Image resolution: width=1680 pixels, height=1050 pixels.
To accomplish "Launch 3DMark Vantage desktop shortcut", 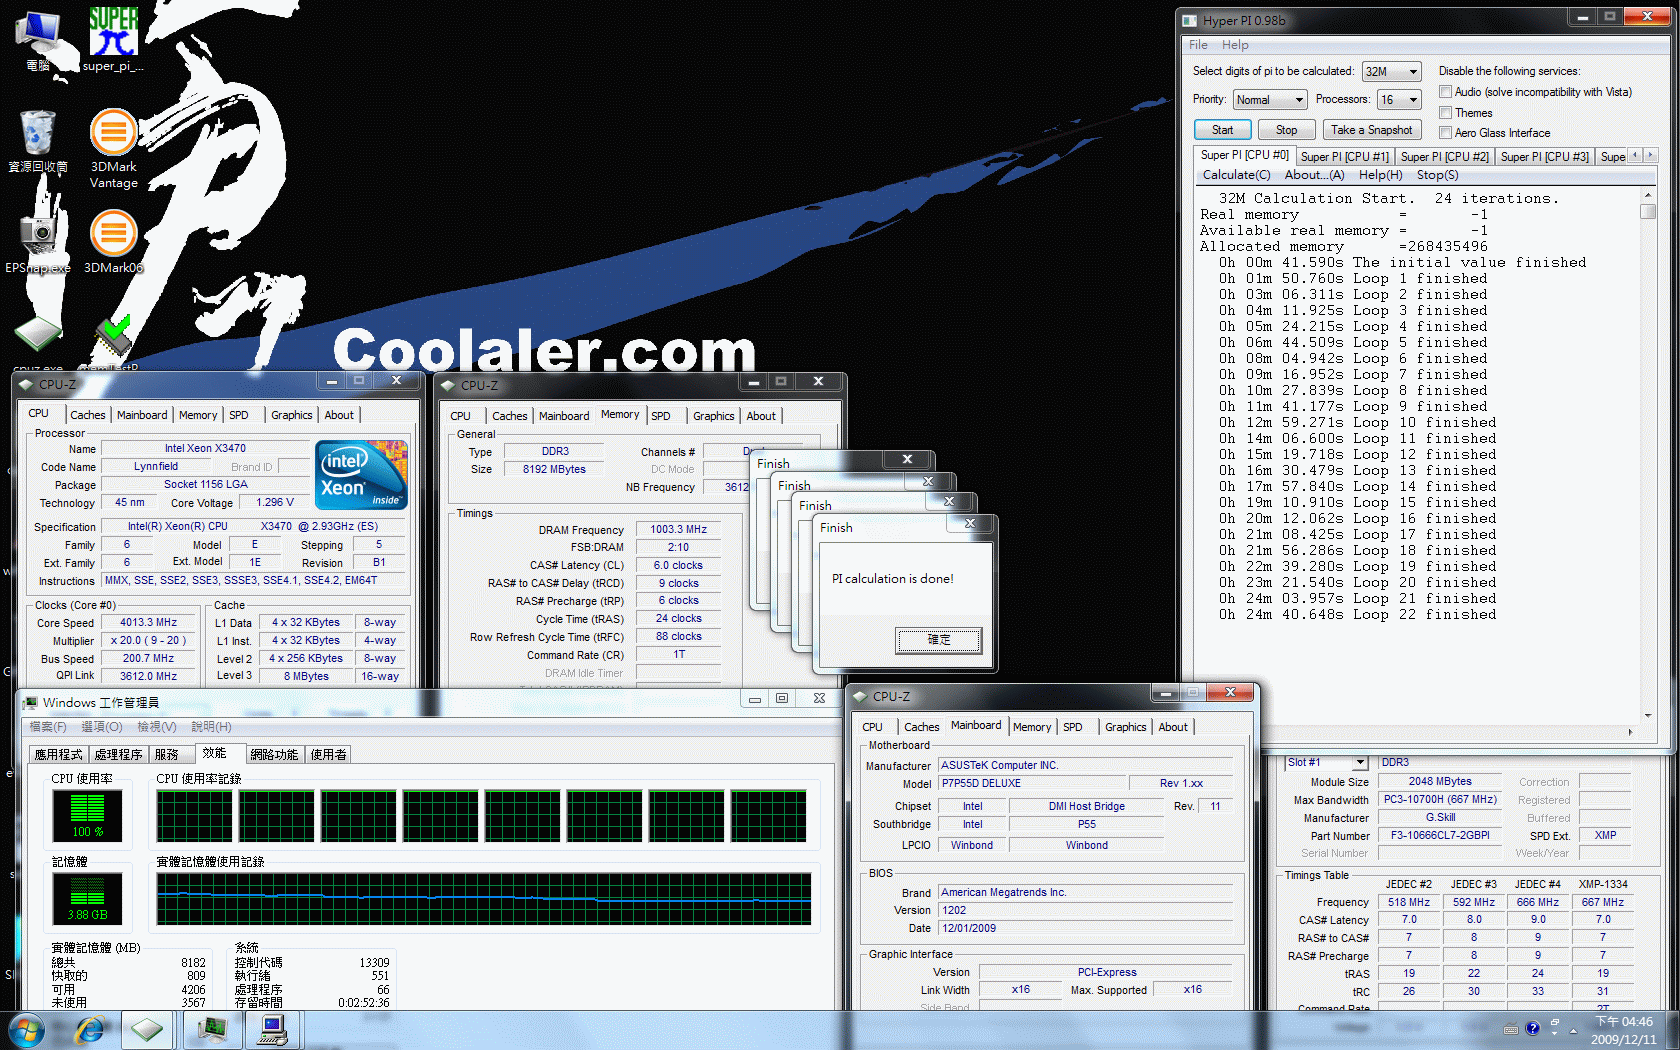I will [113, 149].
